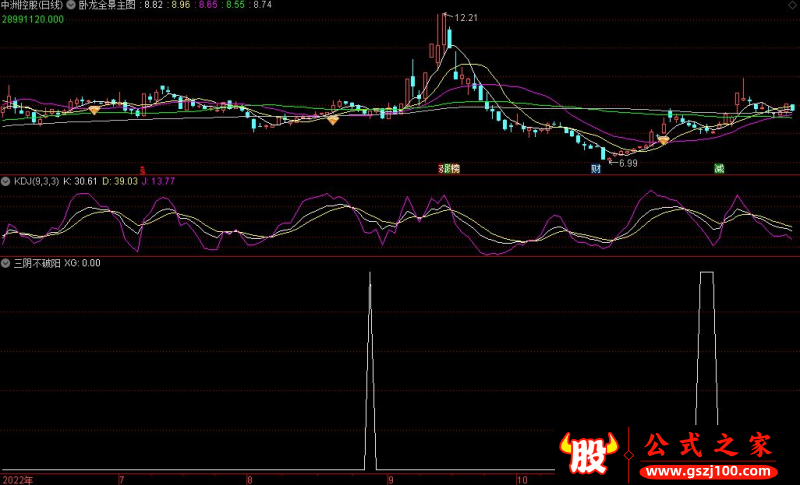Expand the KDJ(9,3,3) indicator dropdown arrow
800x485 pixels.
(6, 181)
